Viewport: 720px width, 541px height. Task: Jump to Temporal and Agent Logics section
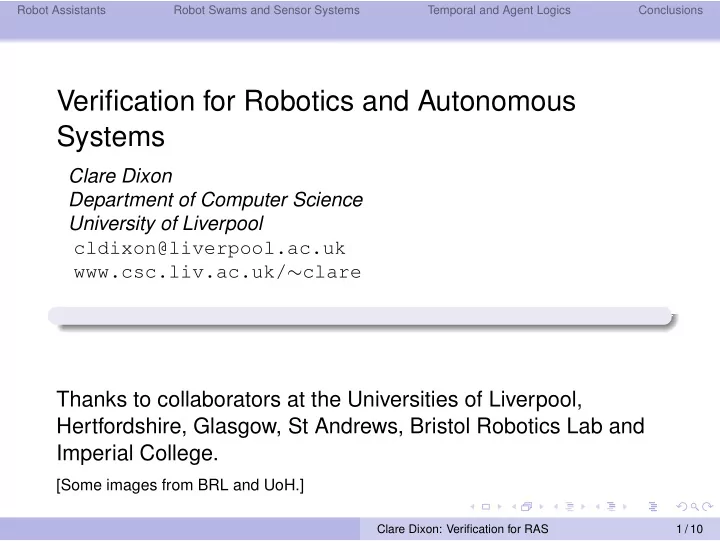point(499,10)
